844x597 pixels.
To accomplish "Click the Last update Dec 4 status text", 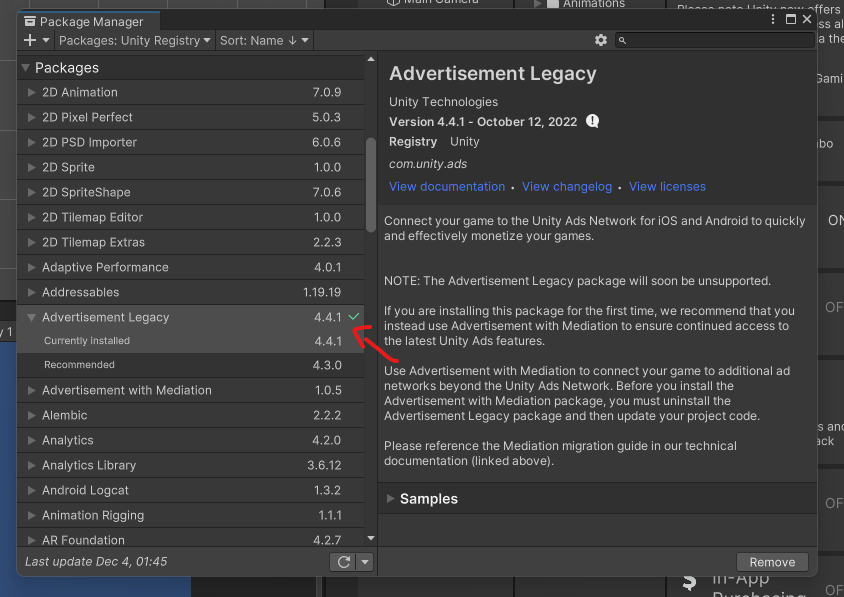I will point(96,561).
